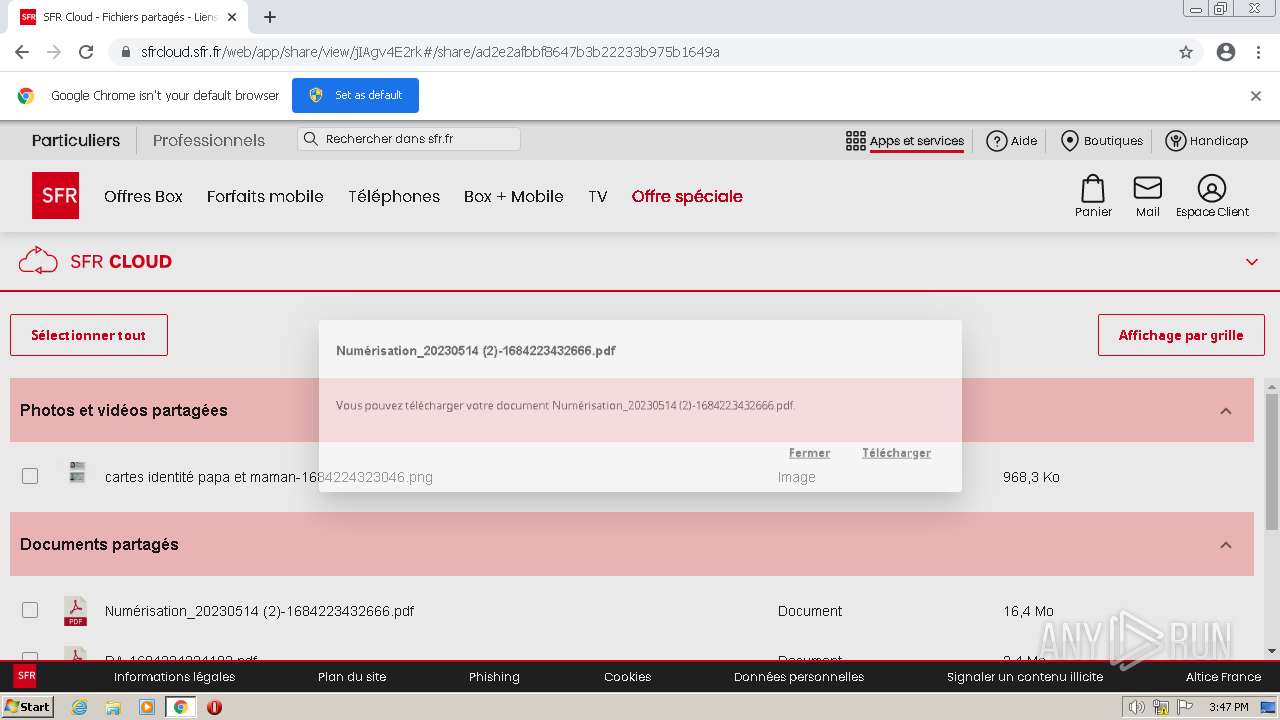
Task: Click the Chrome taskbar icon
Action: (181, 707)
